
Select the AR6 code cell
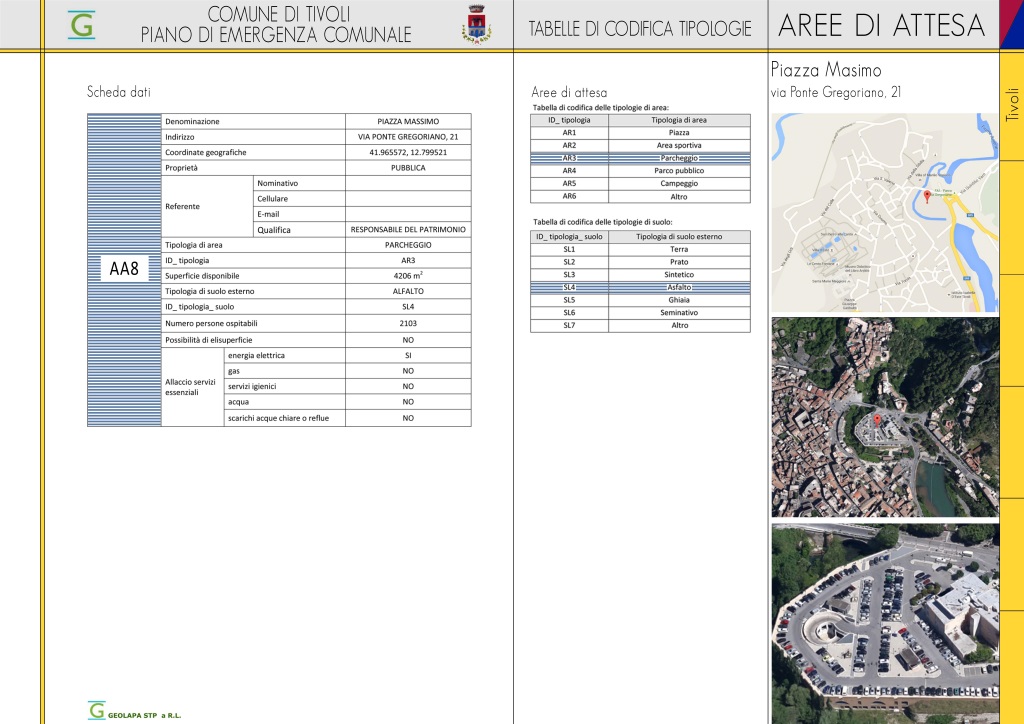pyautogui.click(x=569, y=196)
